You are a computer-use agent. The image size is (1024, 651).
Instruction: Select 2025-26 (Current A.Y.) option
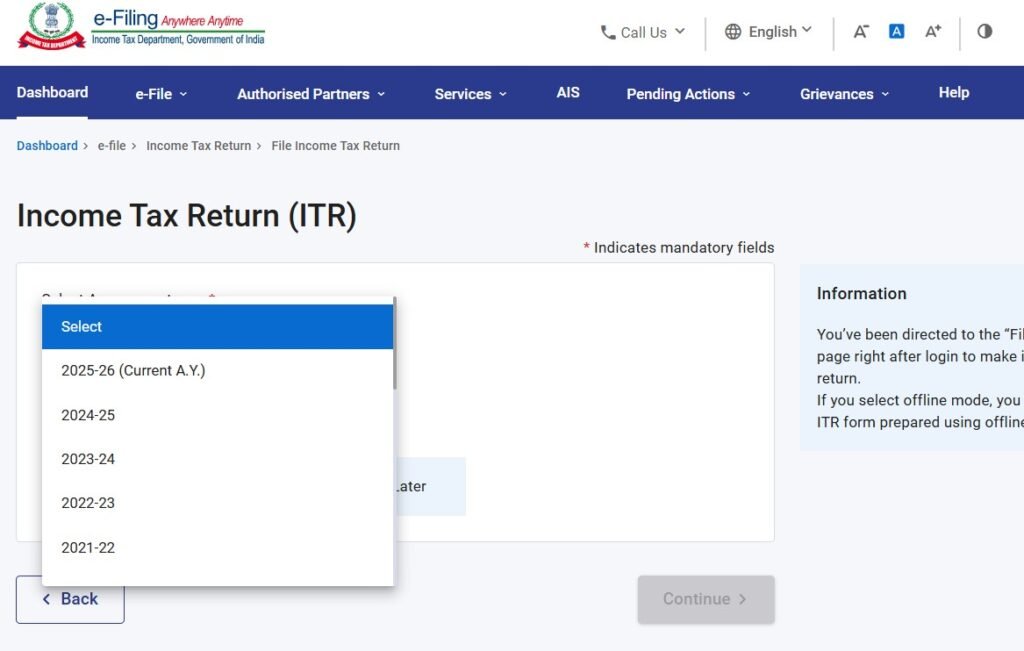pyautogui.click(x=133, y=371)
